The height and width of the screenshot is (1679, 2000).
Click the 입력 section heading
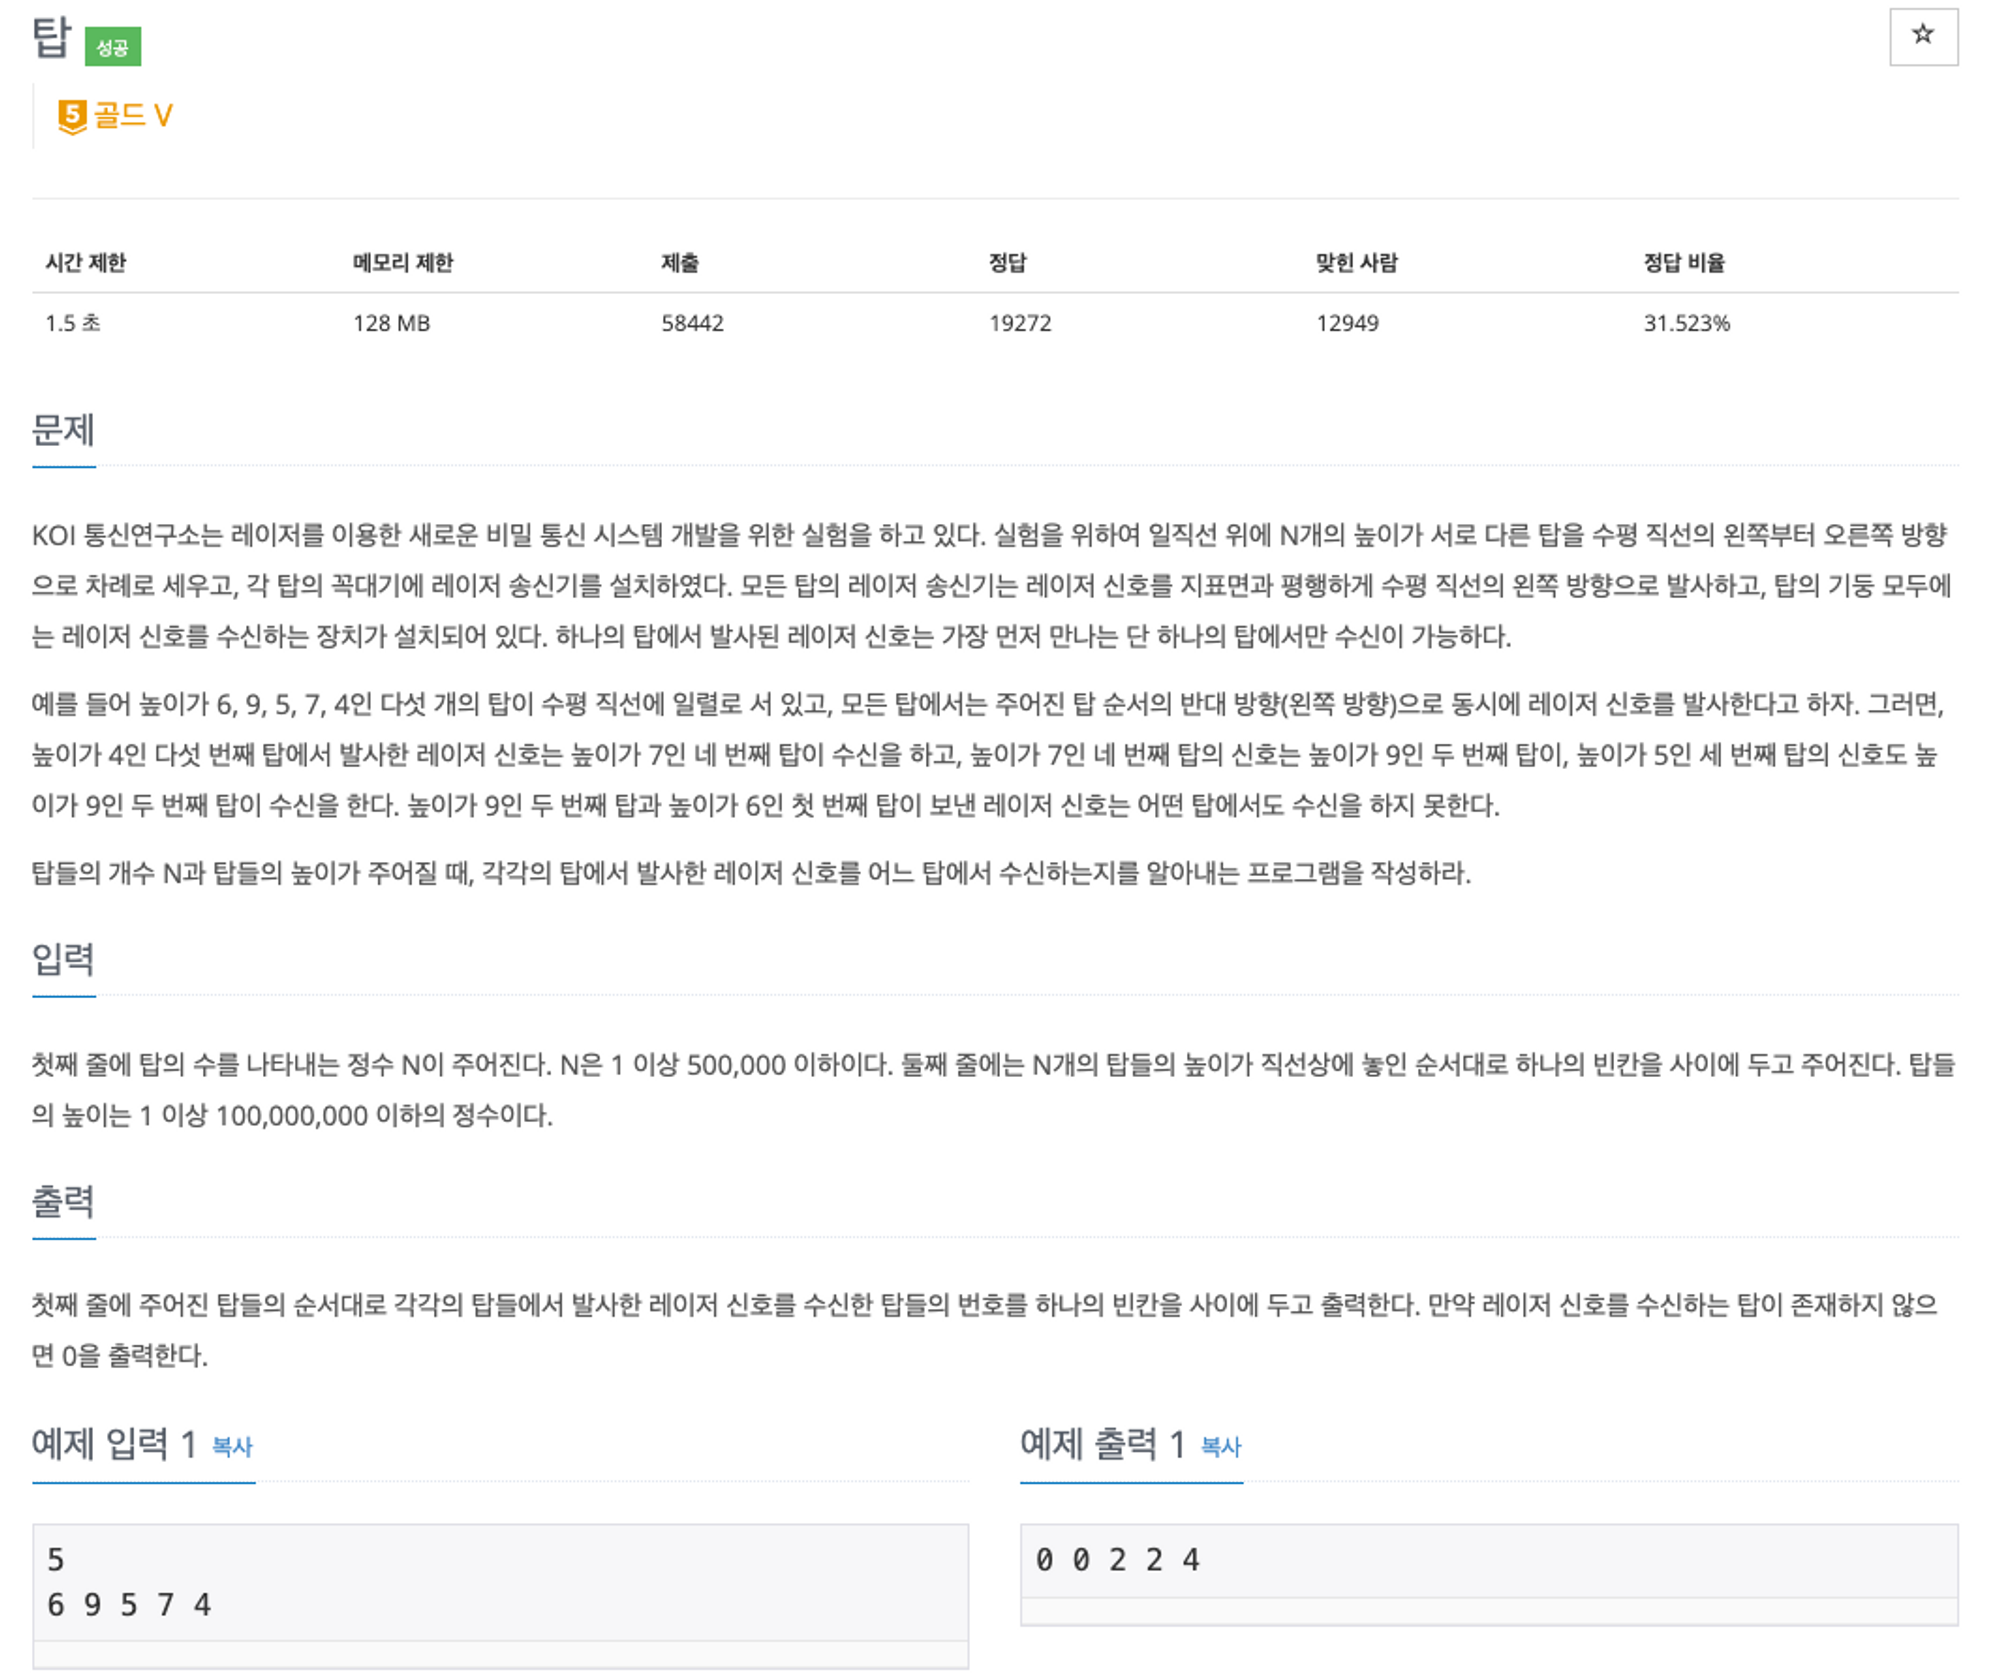point(63,960)
